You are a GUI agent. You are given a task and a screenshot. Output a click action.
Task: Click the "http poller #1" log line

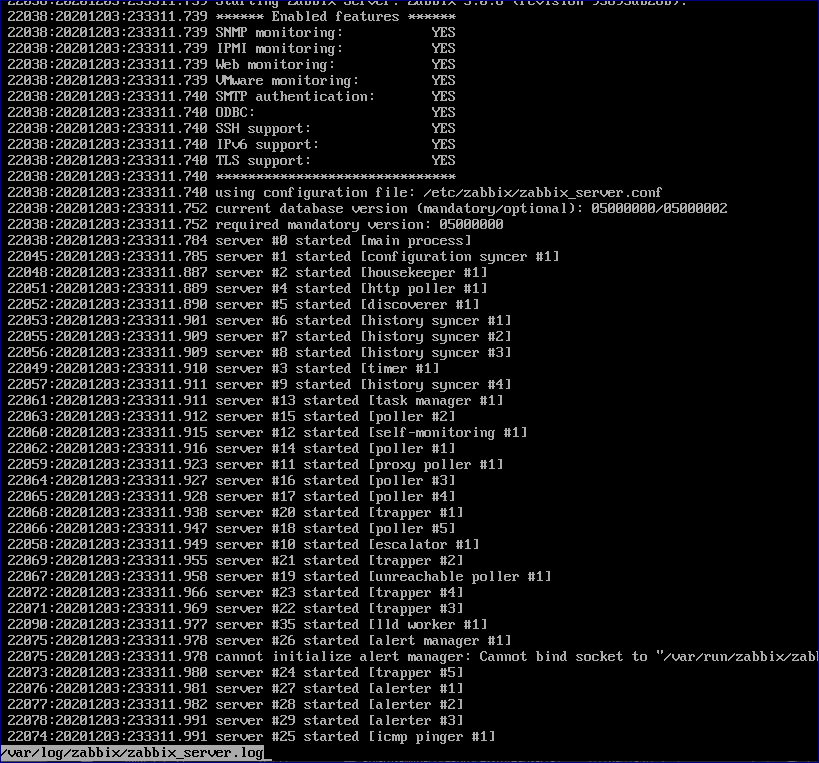(248, 288)
